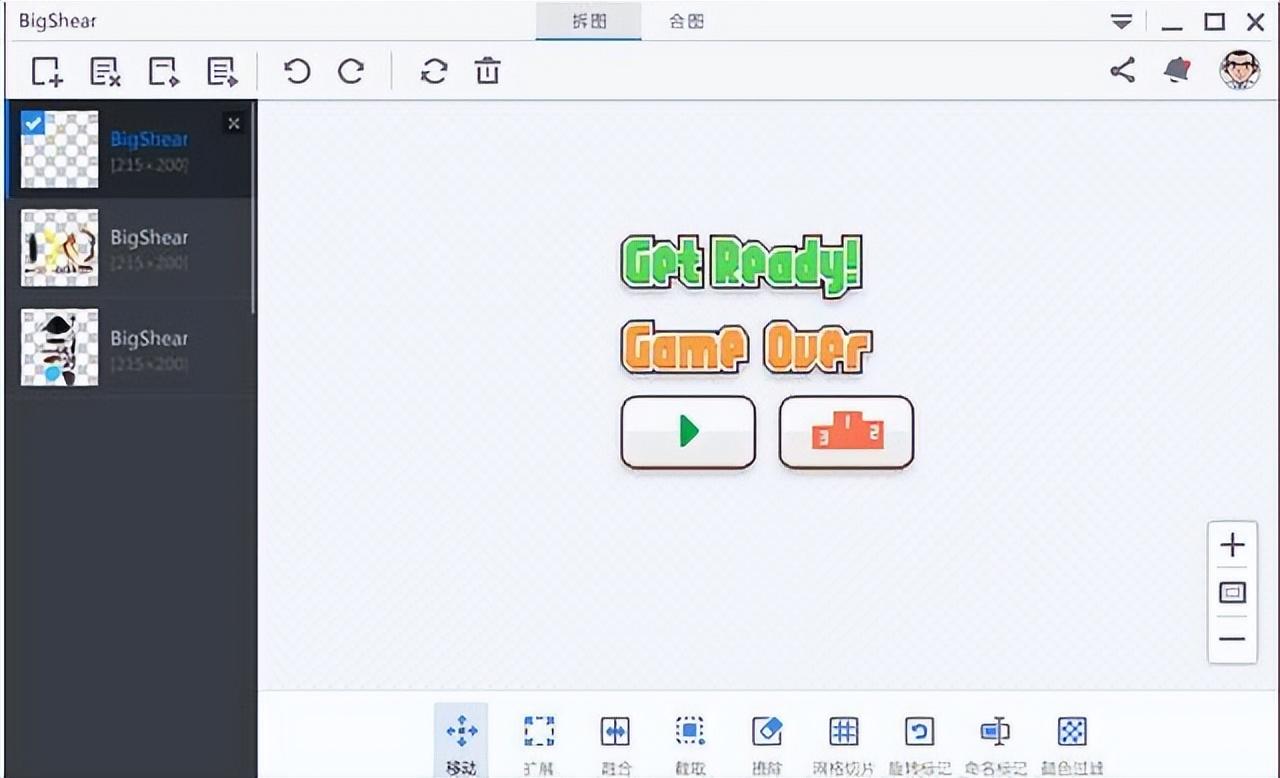Click the second item's BigShear name
This screenshot has width=1280, height=778.
point(149,238)
